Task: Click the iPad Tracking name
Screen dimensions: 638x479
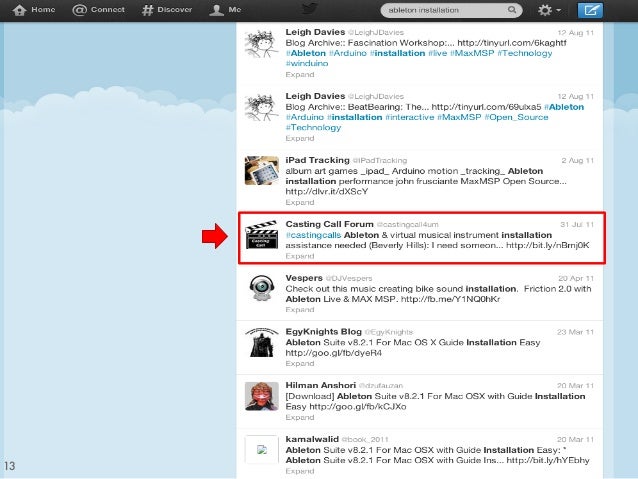Action: tap(317, 160)
